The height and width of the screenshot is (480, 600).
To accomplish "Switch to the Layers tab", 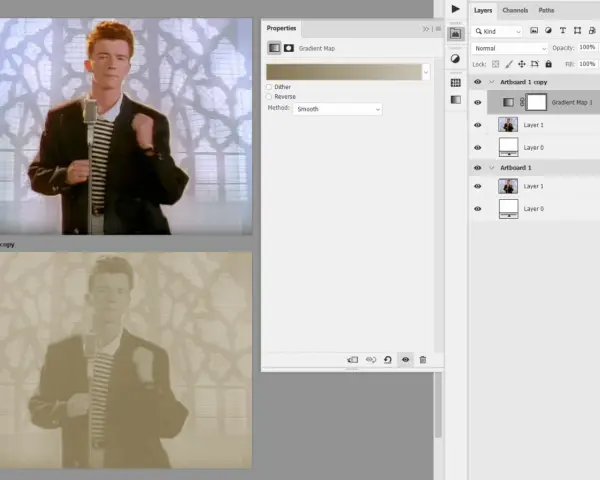I will pyautogui.click(x=483, y=10).
